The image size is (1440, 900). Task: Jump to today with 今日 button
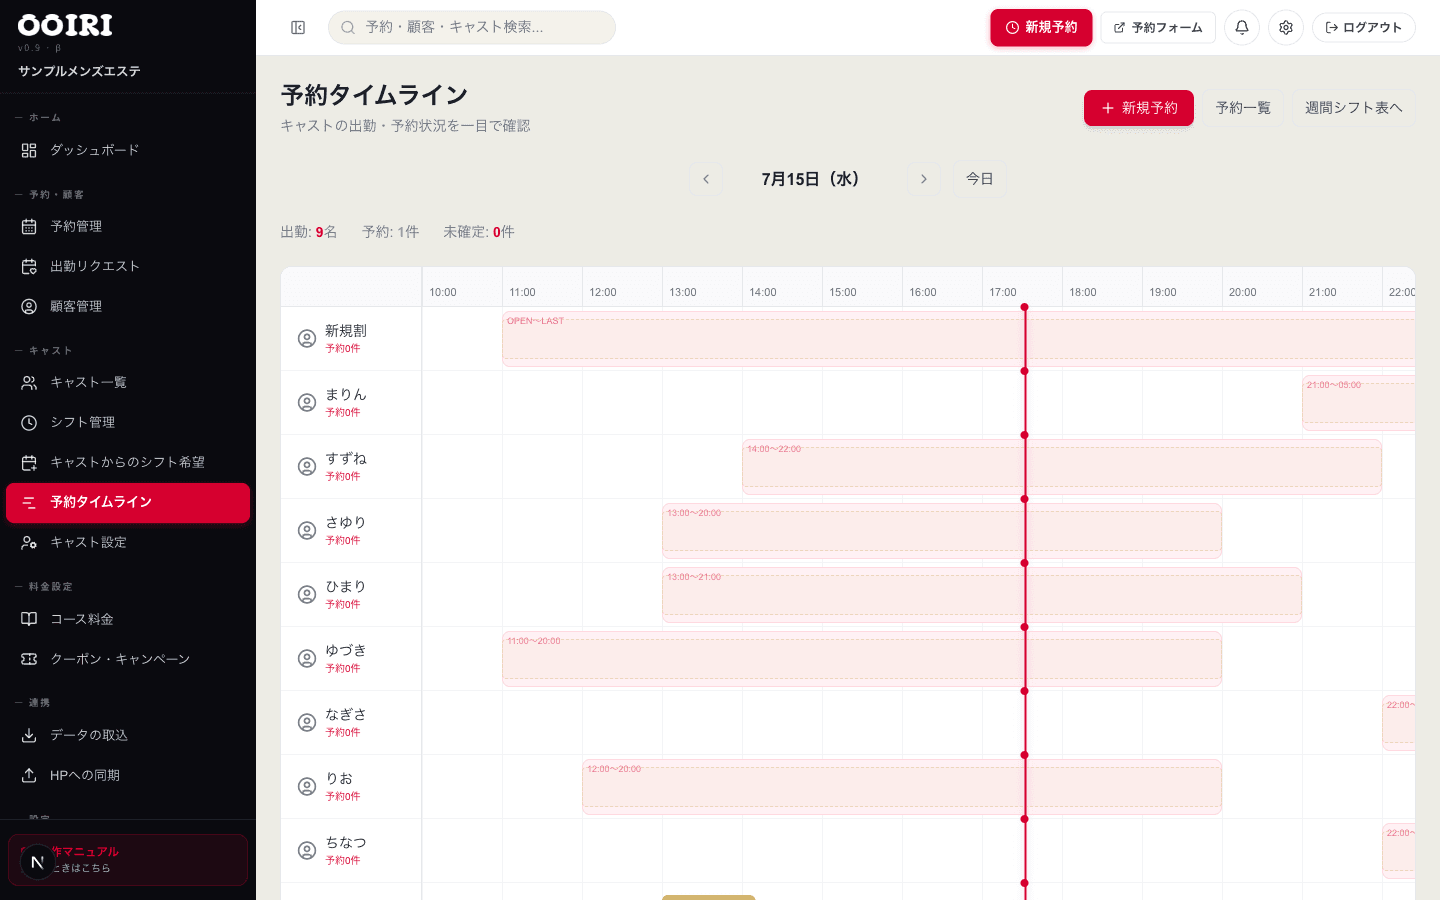coord(979,179)
